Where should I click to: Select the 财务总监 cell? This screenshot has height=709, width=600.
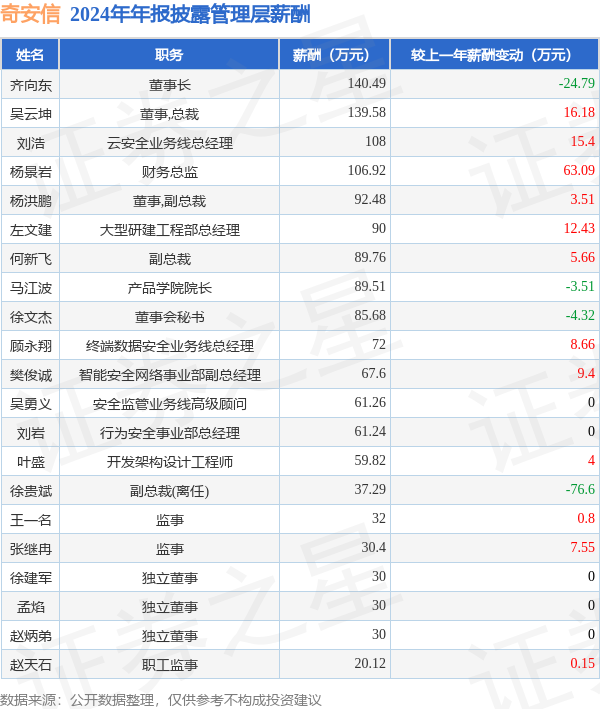170,172
